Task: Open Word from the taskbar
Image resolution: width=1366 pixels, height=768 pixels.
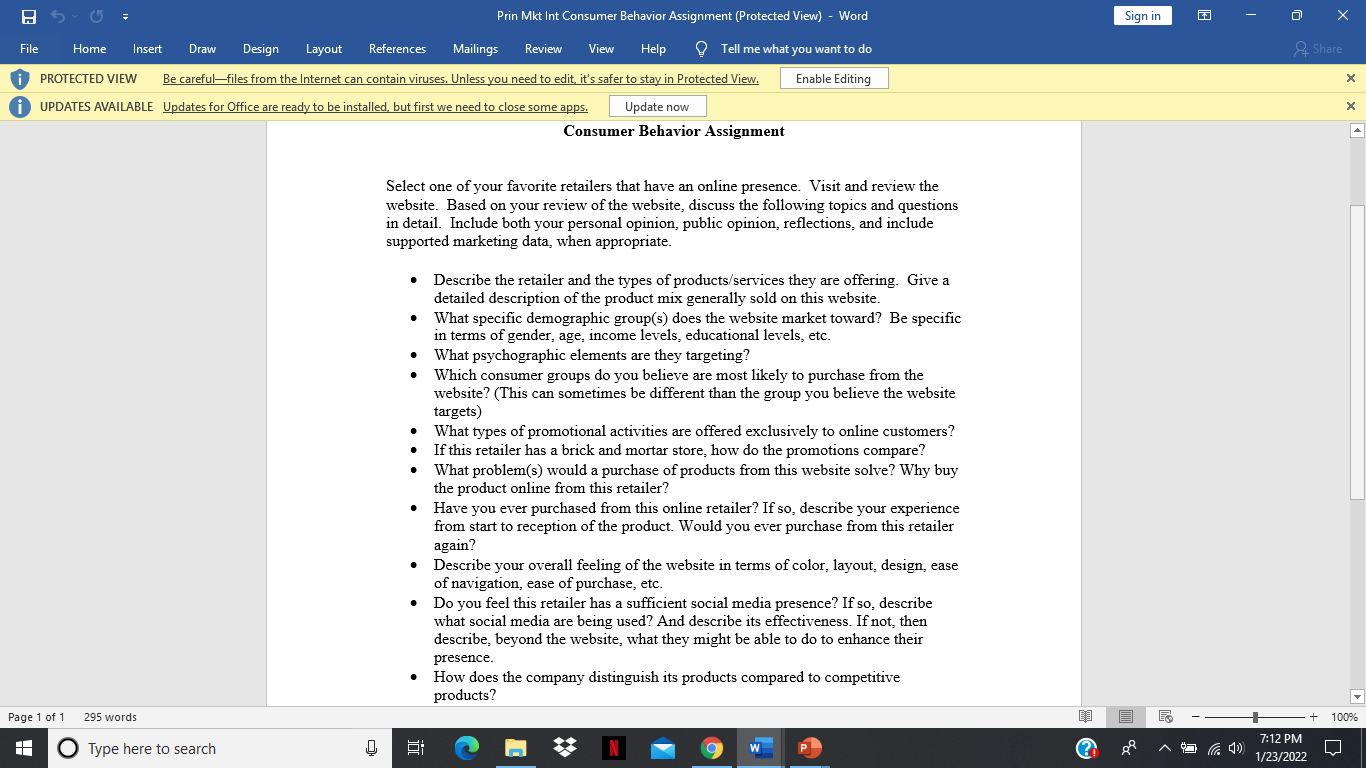Action: 760,747
